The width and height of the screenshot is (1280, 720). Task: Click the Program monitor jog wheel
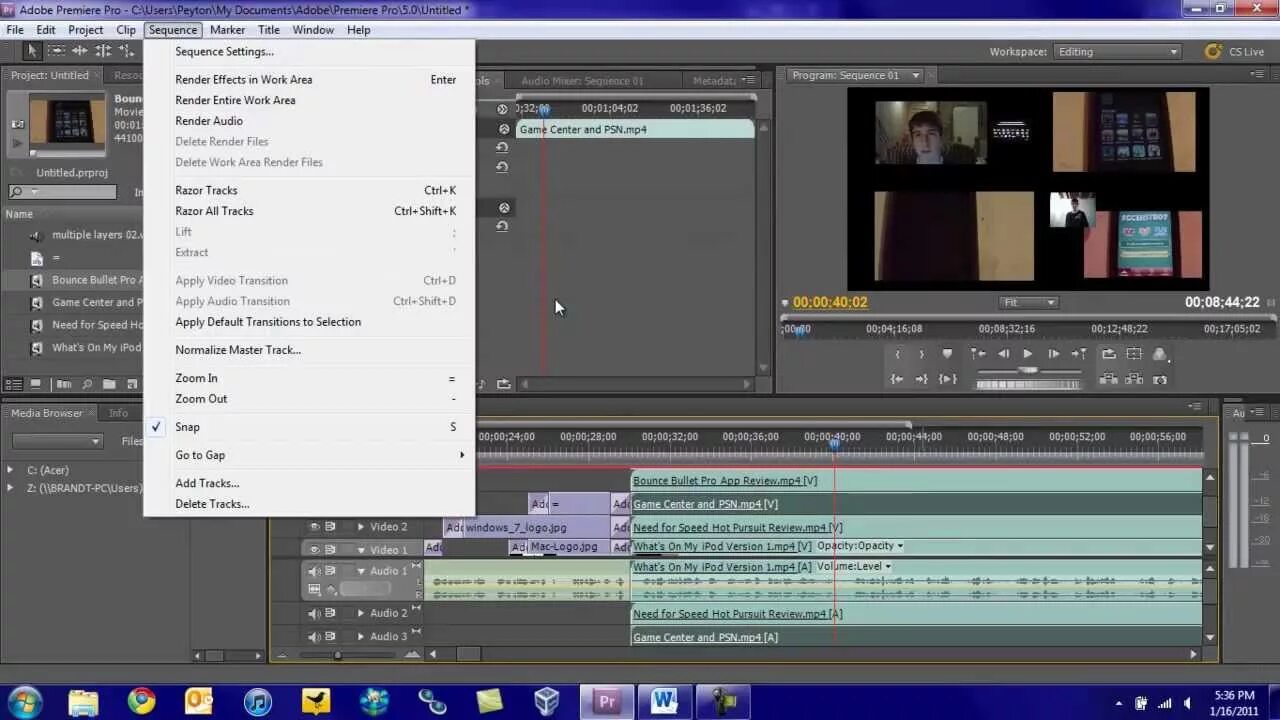tap(1028, 383)
